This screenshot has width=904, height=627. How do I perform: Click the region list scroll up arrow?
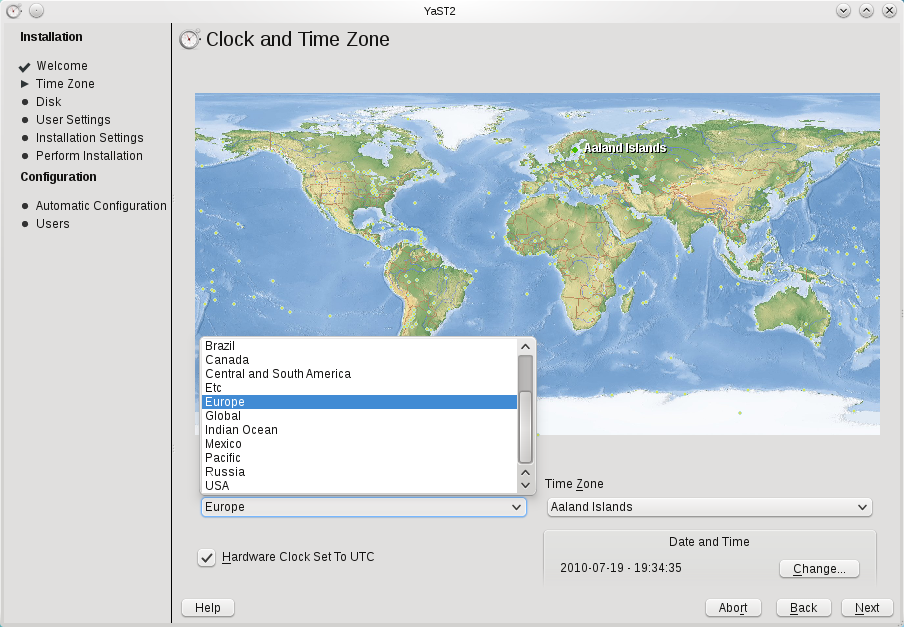[x=525, y=346]
